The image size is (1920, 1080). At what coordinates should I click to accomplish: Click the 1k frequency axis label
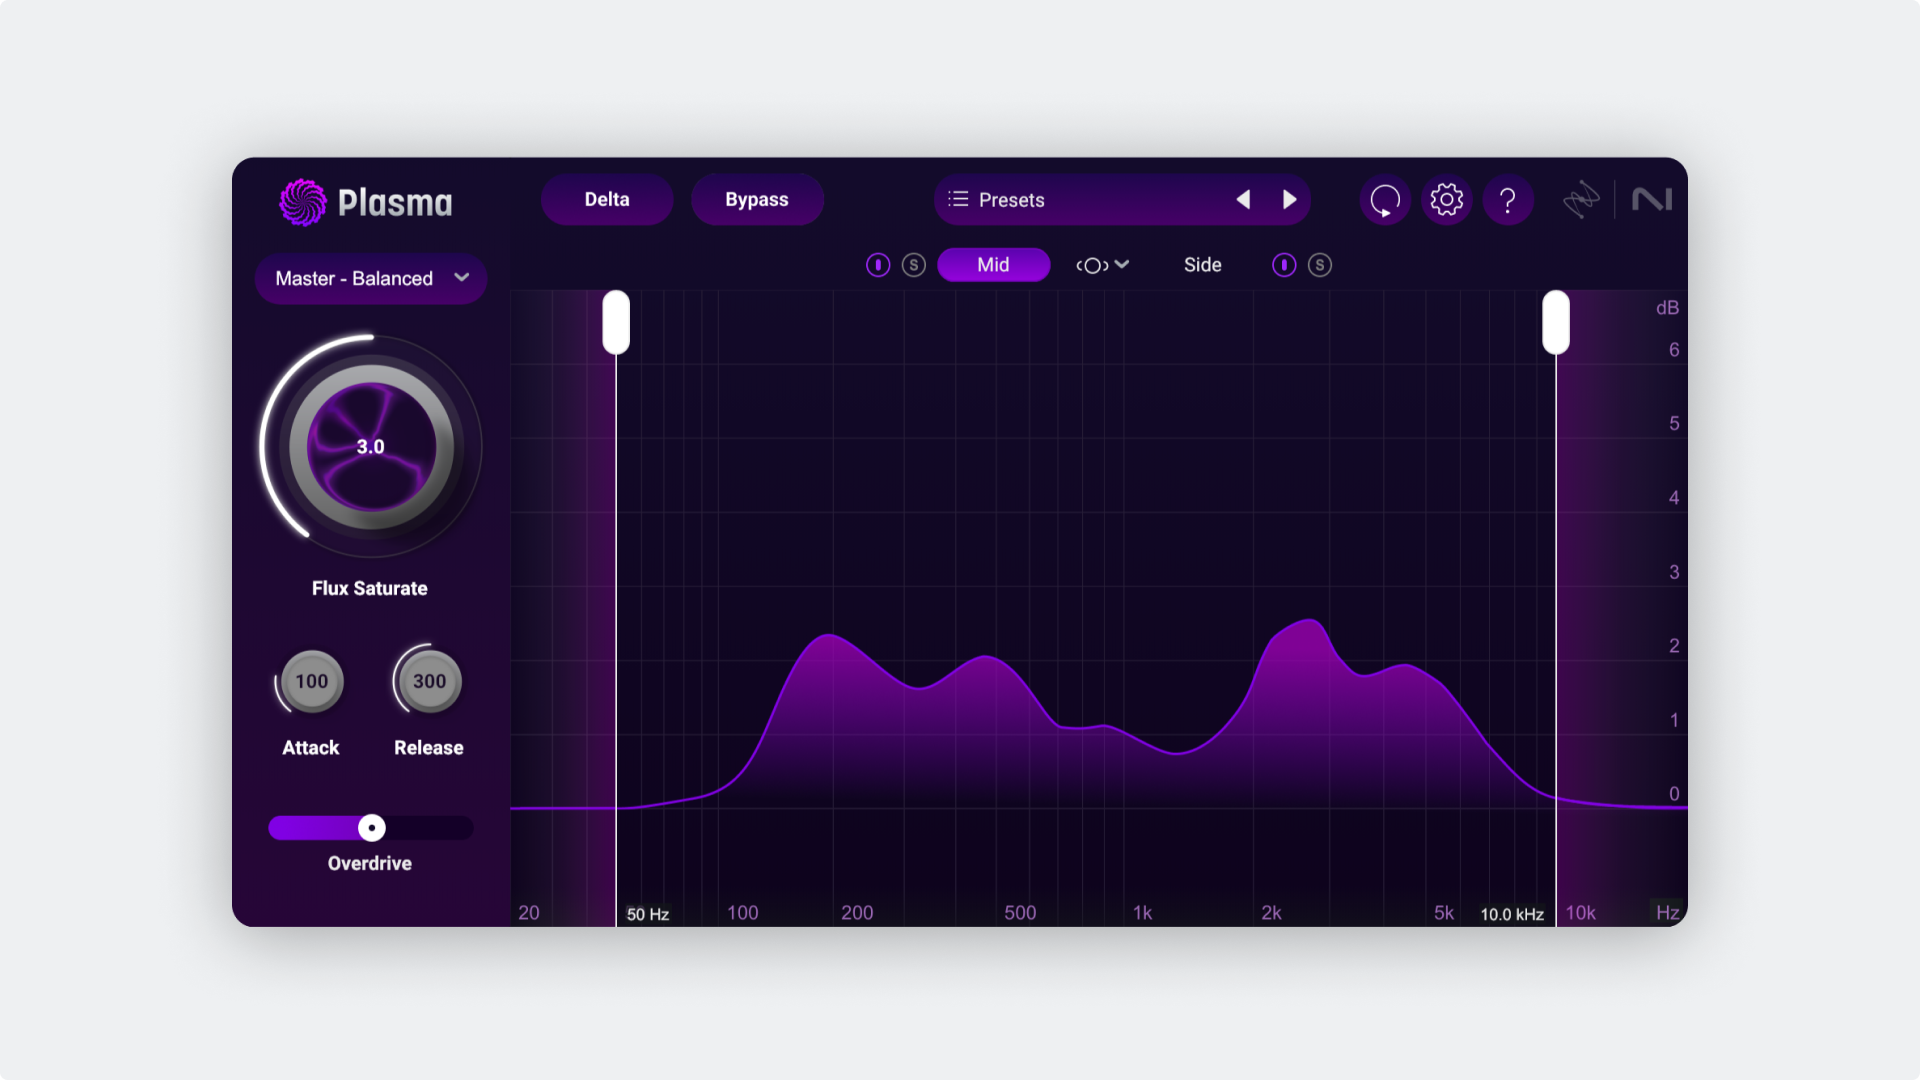tap(1142, 913)
